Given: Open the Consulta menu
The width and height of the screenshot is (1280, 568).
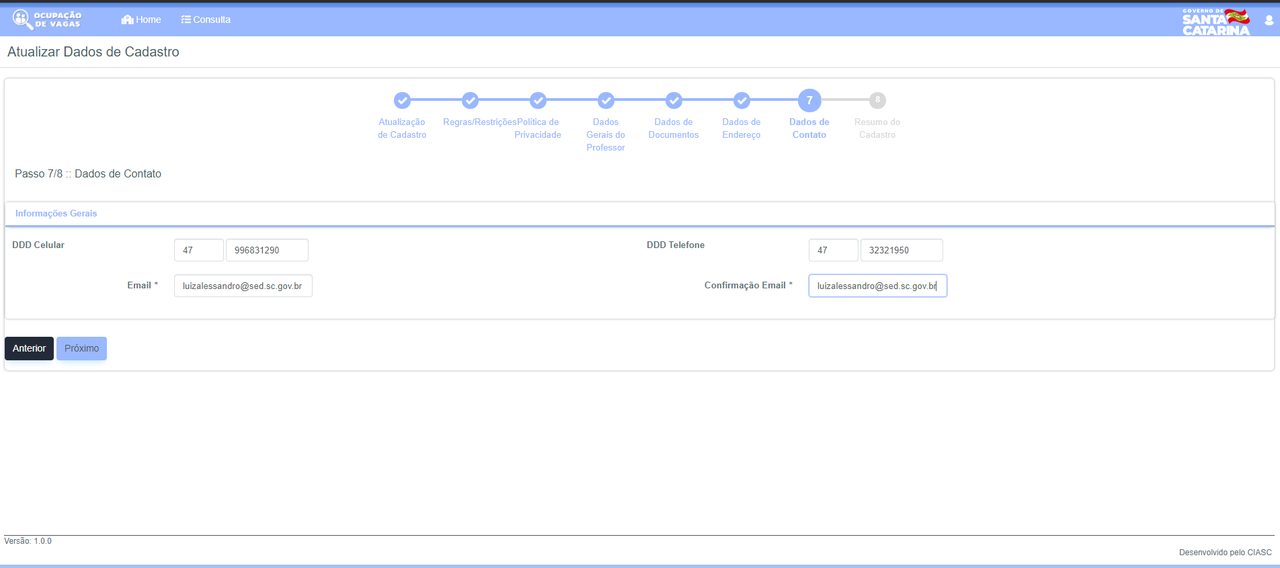Looking at the screenshot, I should [206, 20].
